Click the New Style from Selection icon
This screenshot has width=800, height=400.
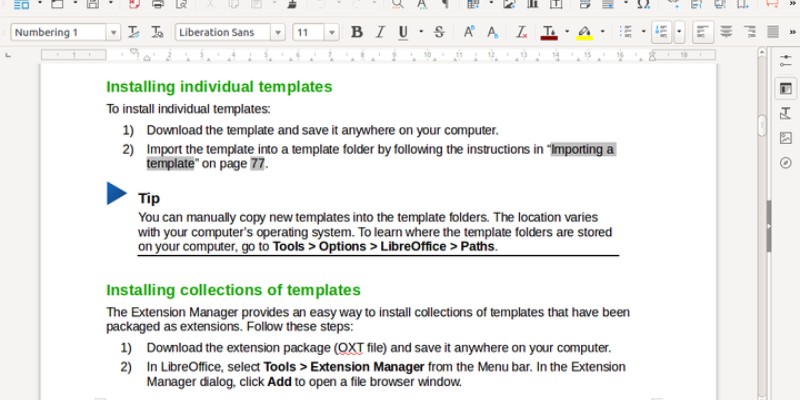(x=157, y=32)
